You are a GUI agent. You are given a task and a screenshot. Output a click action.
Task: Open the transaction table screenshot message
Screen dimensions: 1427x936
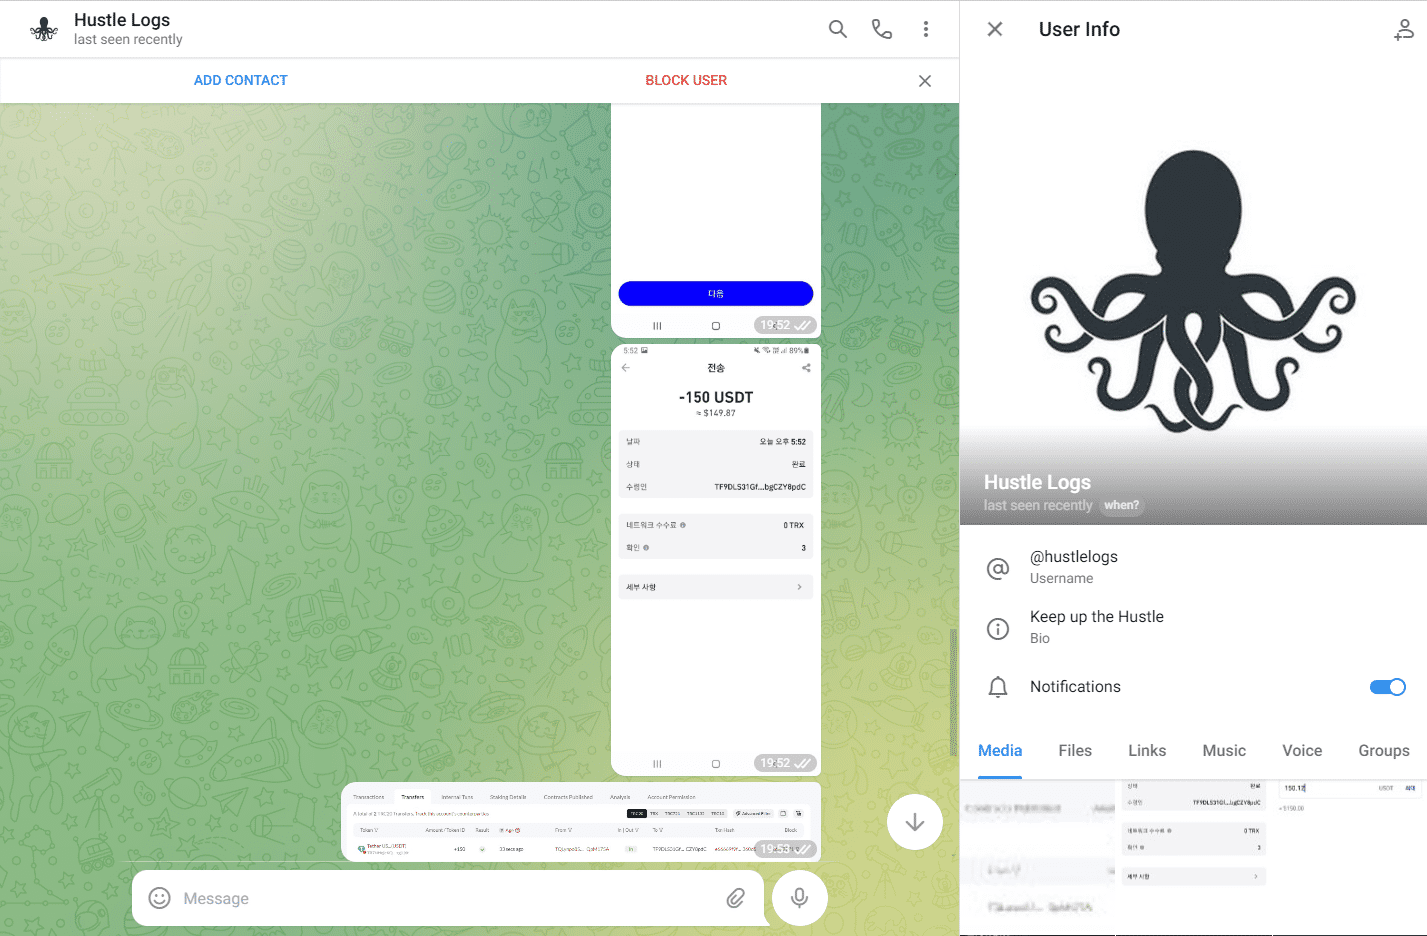pos(581,822)
